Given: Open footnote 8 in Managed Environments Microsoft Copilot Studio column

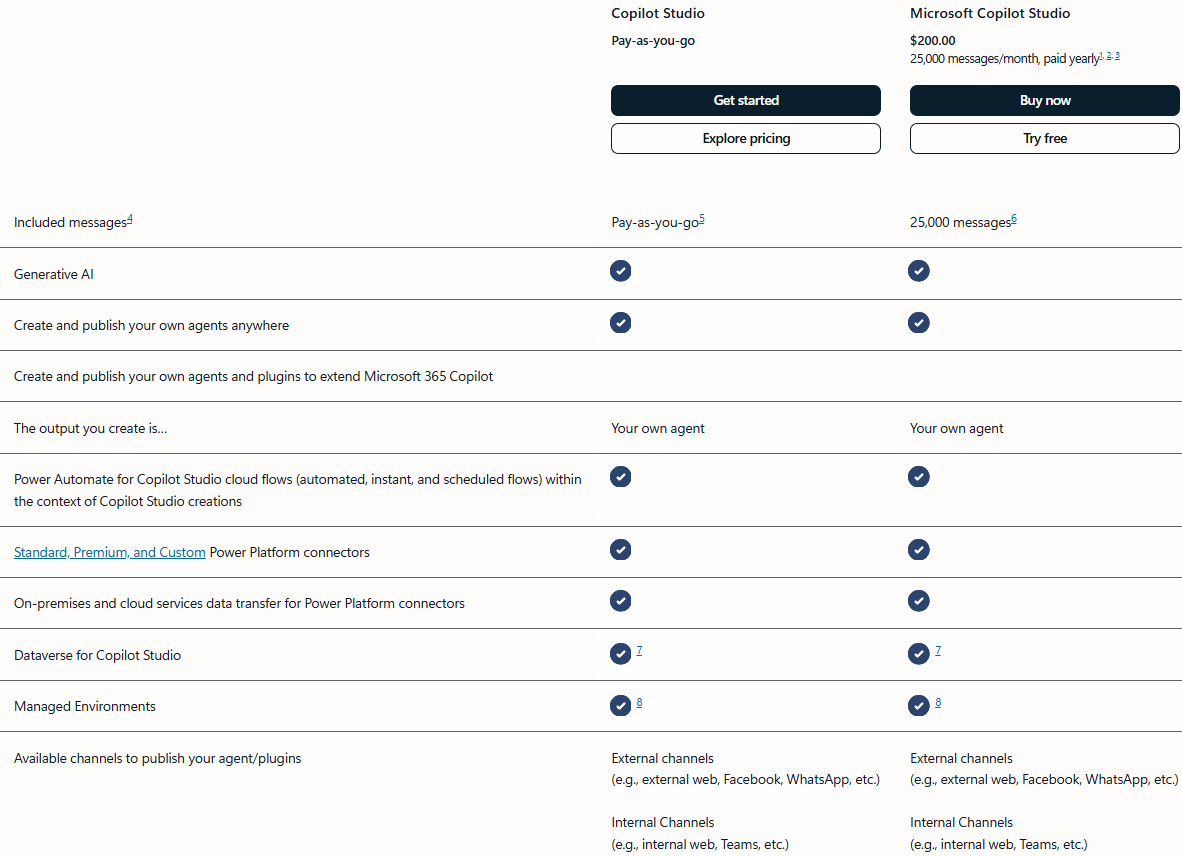Looking at the screenshot, I should tap(938, 702).
